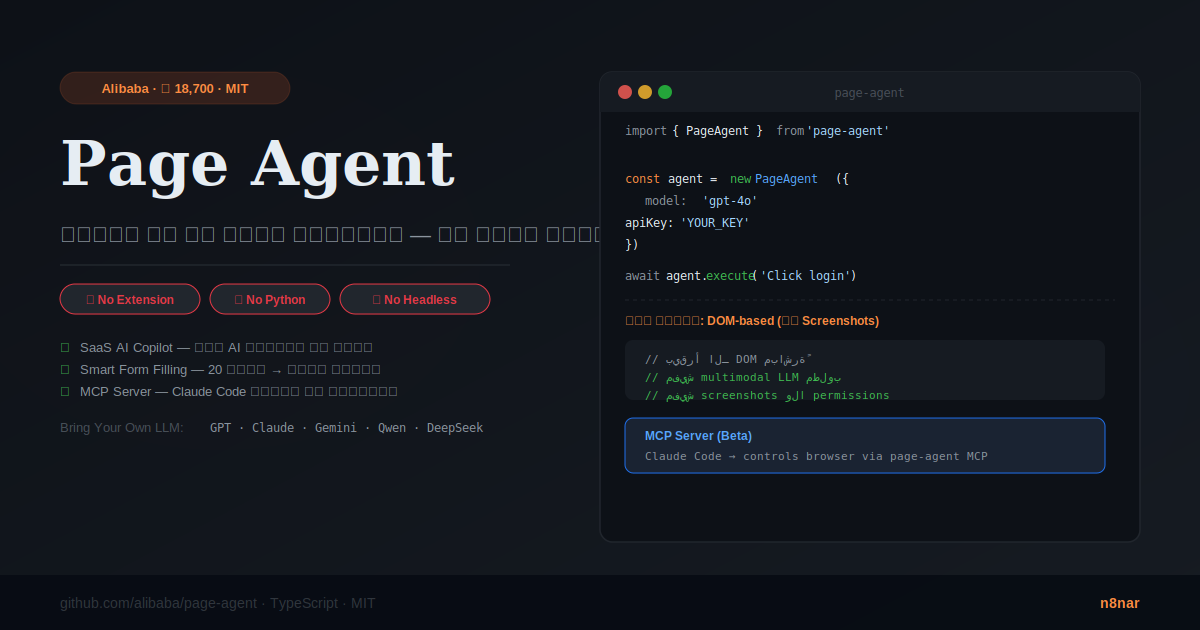Click the Smart Form Filling line

(221, 369)
